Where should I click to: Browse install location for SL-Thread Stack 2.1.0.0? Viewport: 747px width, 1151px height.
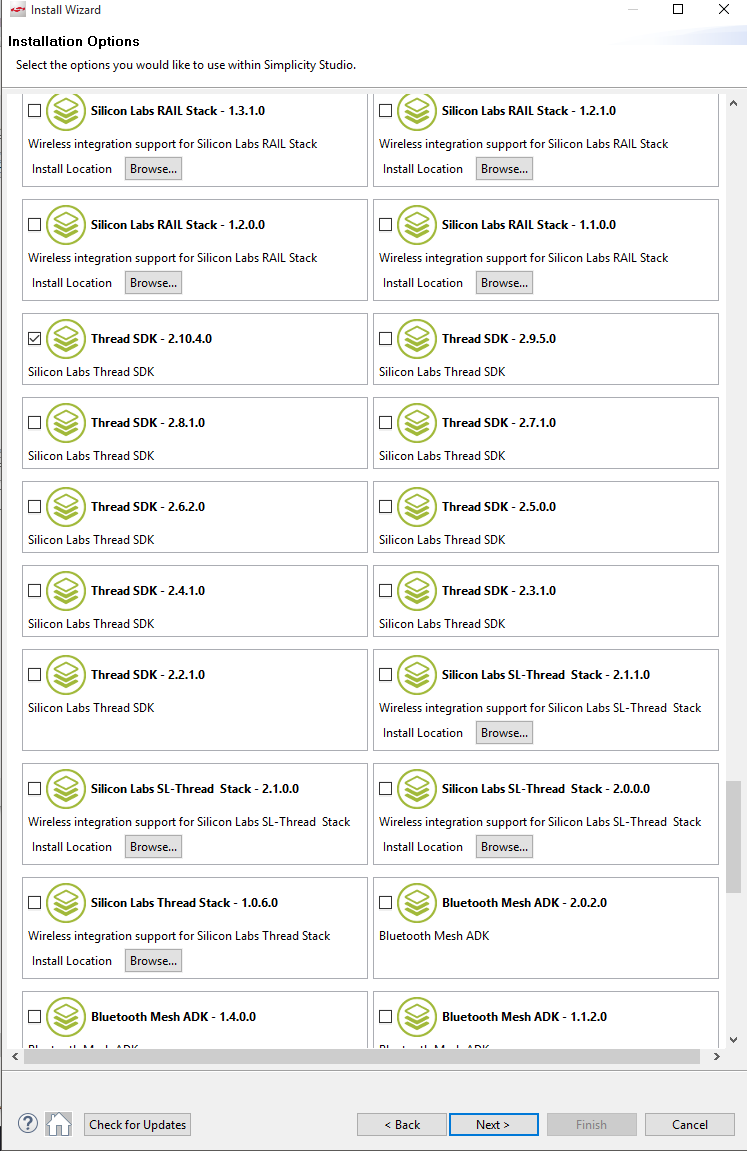pos(153,847)
